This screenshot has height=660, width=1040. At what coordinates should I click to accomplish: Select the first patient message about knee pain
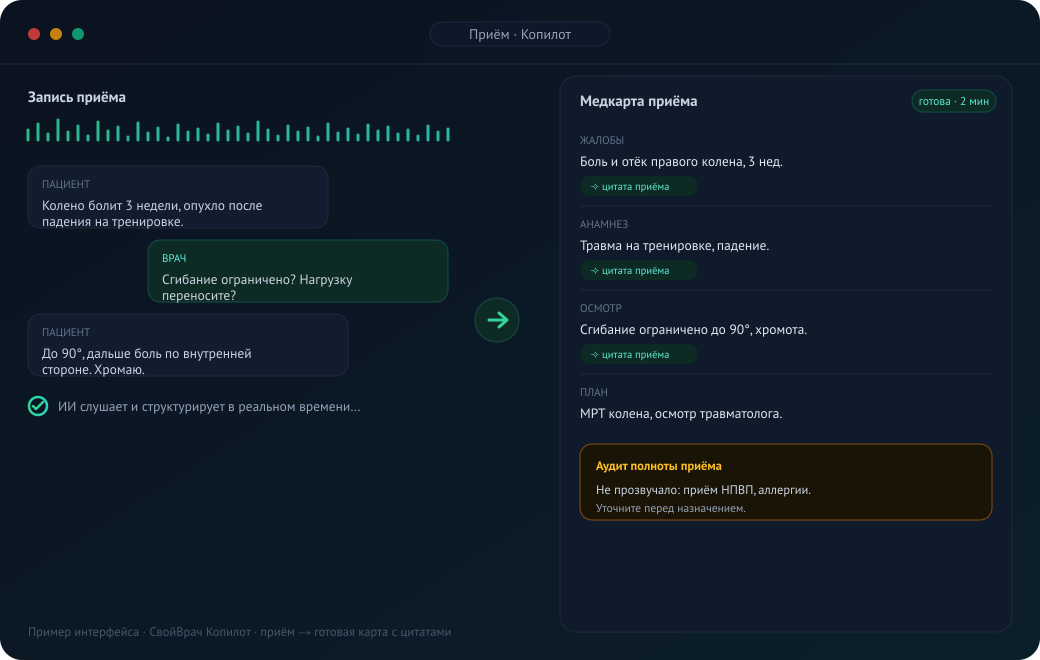point(178,197)
